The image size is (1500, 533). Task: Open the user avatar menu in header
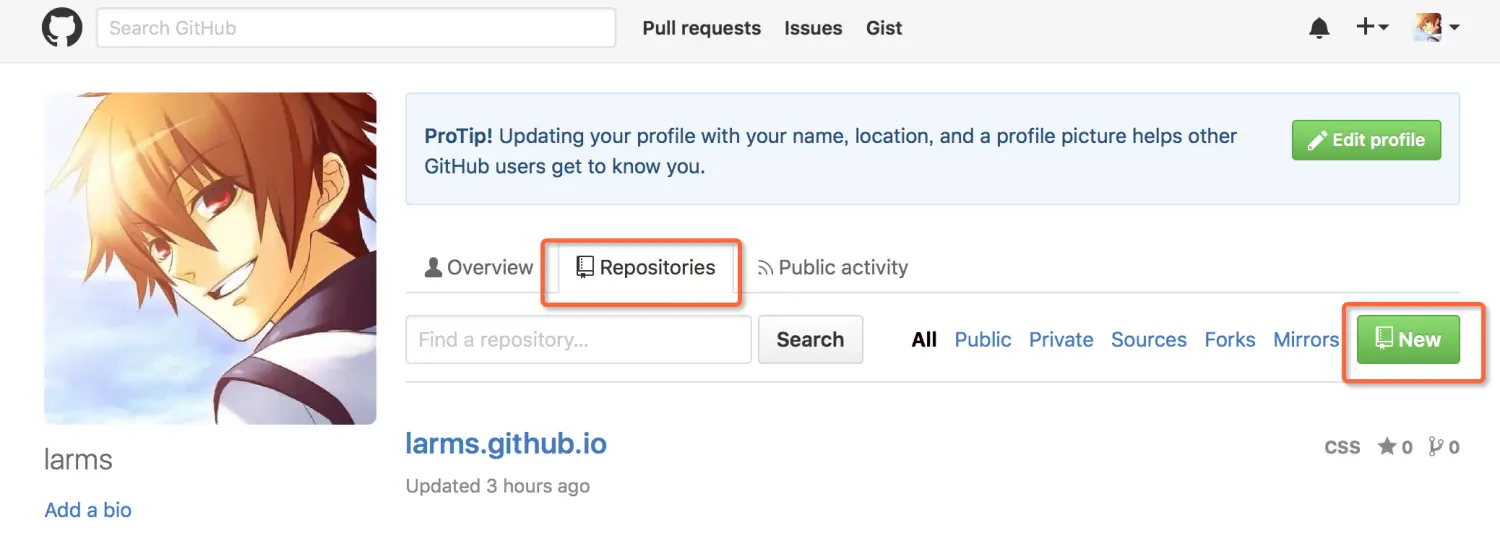pyautogui.click(x=1437, y=28)
